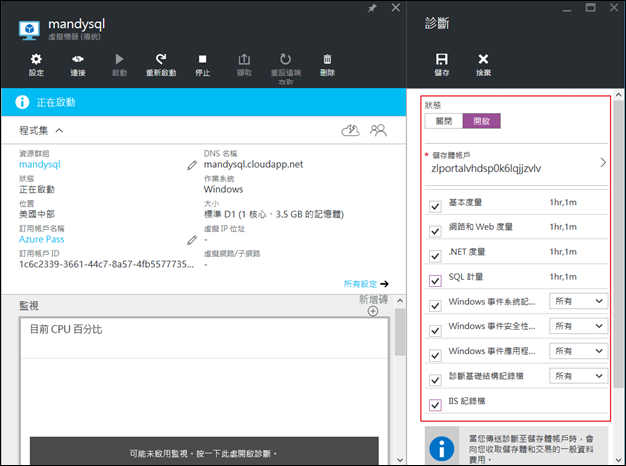Screen dimensions: 626x466
Task: Click the size 標準 D1 text
Action: 274,214
